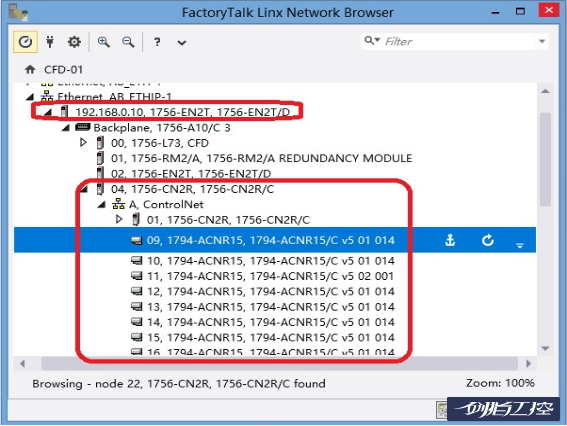Image resolution: width=567 pixels, height=426 pixels.
Task: Click the plug connection icon in toolbar
Action: pos(50,42)
